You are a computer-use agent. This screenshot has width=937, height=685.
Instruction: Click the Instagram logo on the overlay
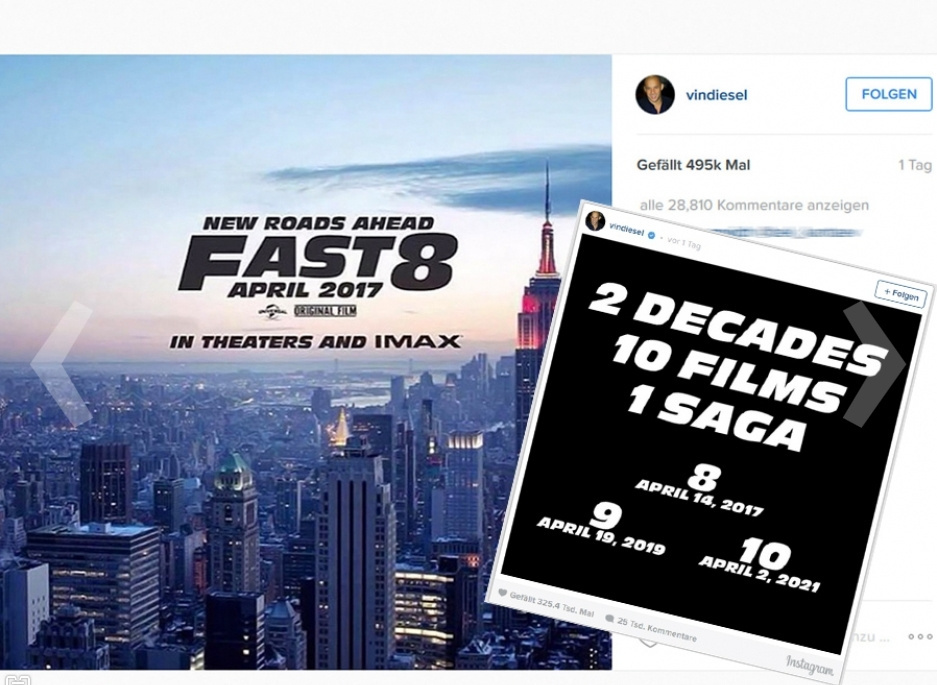pos(809,664)
